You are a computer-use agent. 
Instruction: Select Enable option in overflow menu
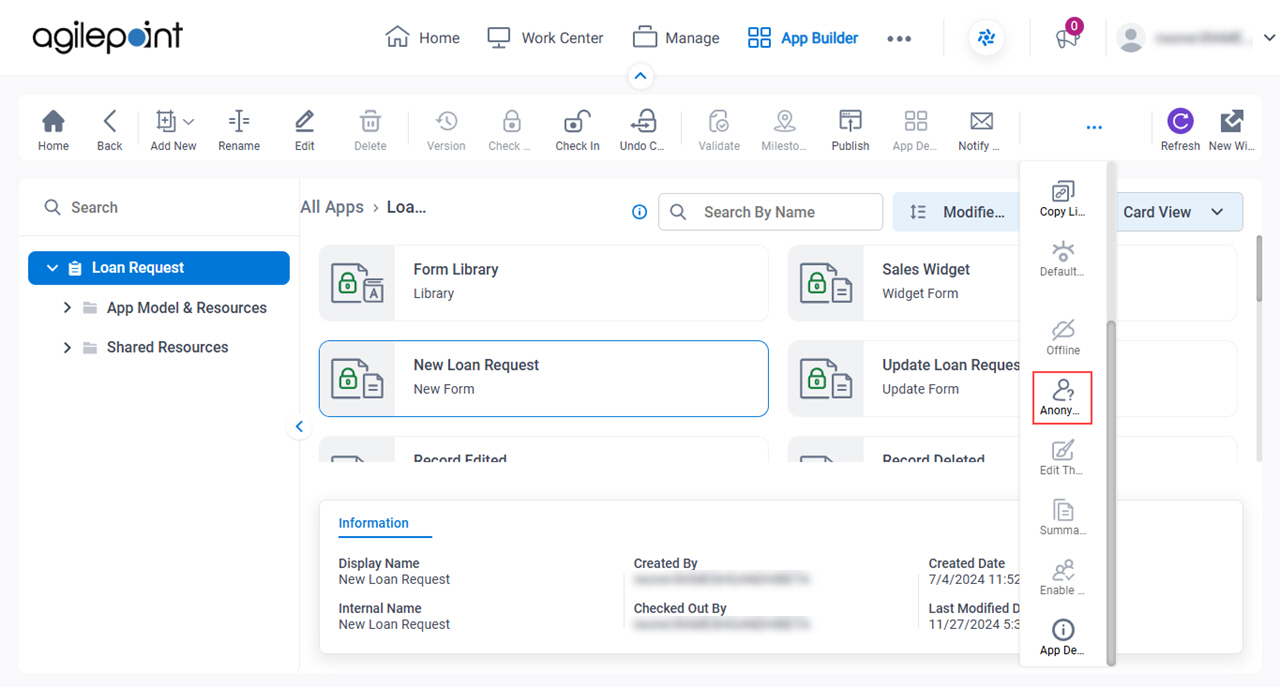1062,578
